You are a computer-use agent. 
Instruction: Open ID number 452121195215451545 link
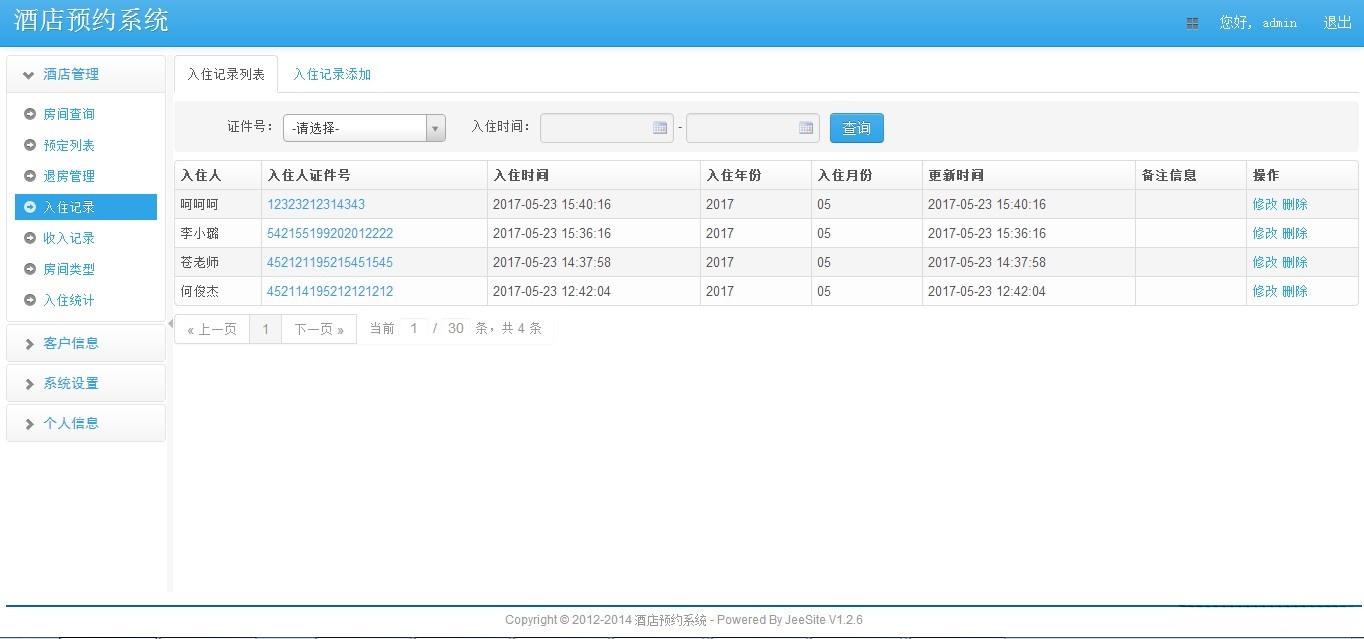(330, 262)
